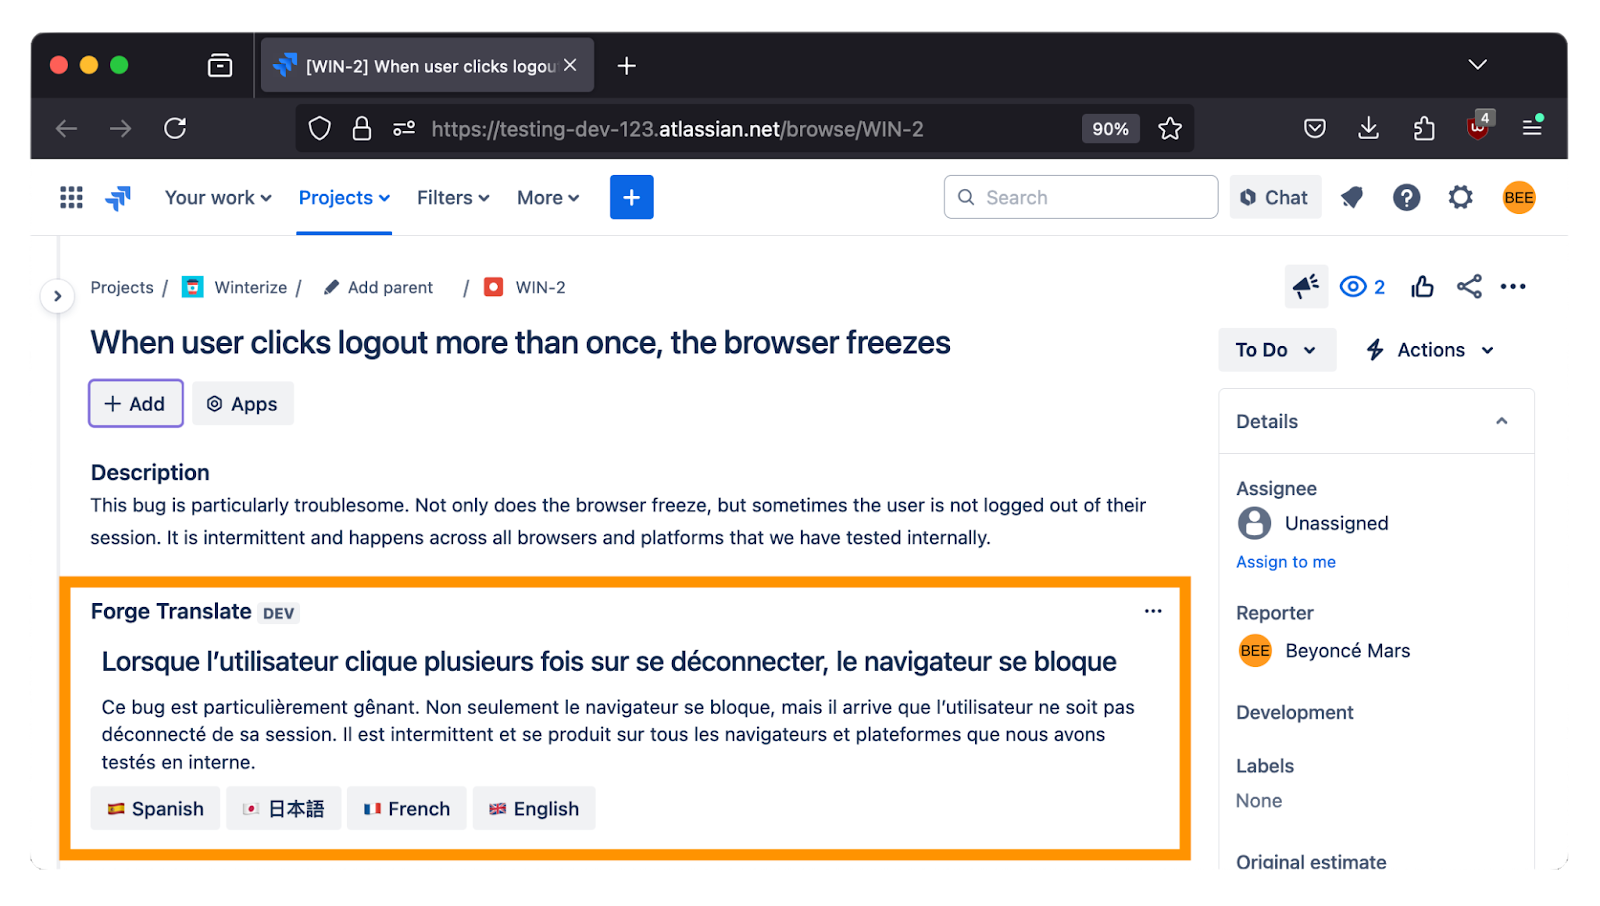Open the feedback megaphone icon
The image size is (1600, 906).
[x=1304, y=287]
